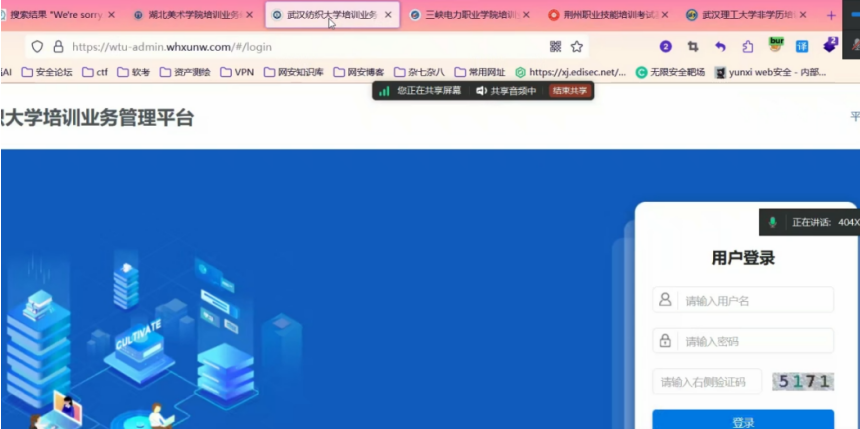This screenshot has height=429, width=860.
Task: Click the blue translate extension icon
Action: coord(802,47)
